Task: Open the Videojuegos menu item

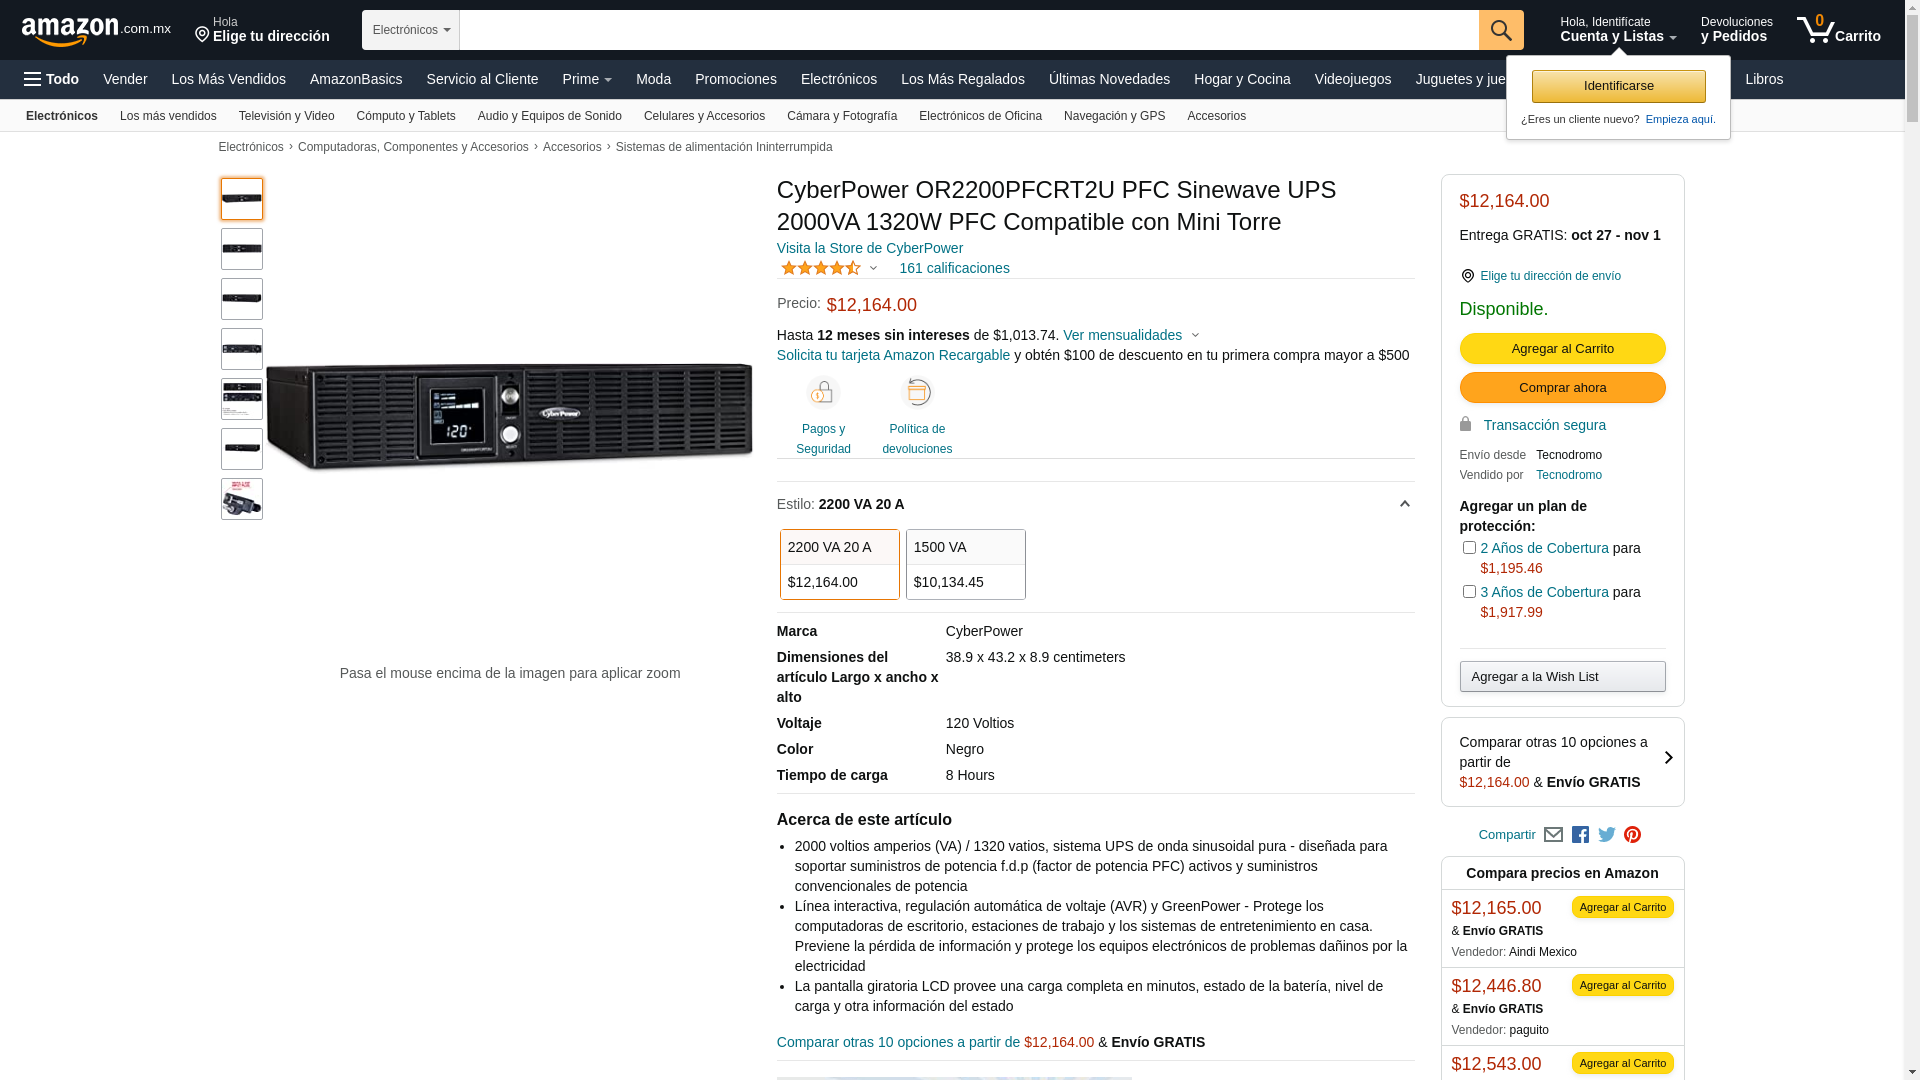Action: [x=1352, y=79]
